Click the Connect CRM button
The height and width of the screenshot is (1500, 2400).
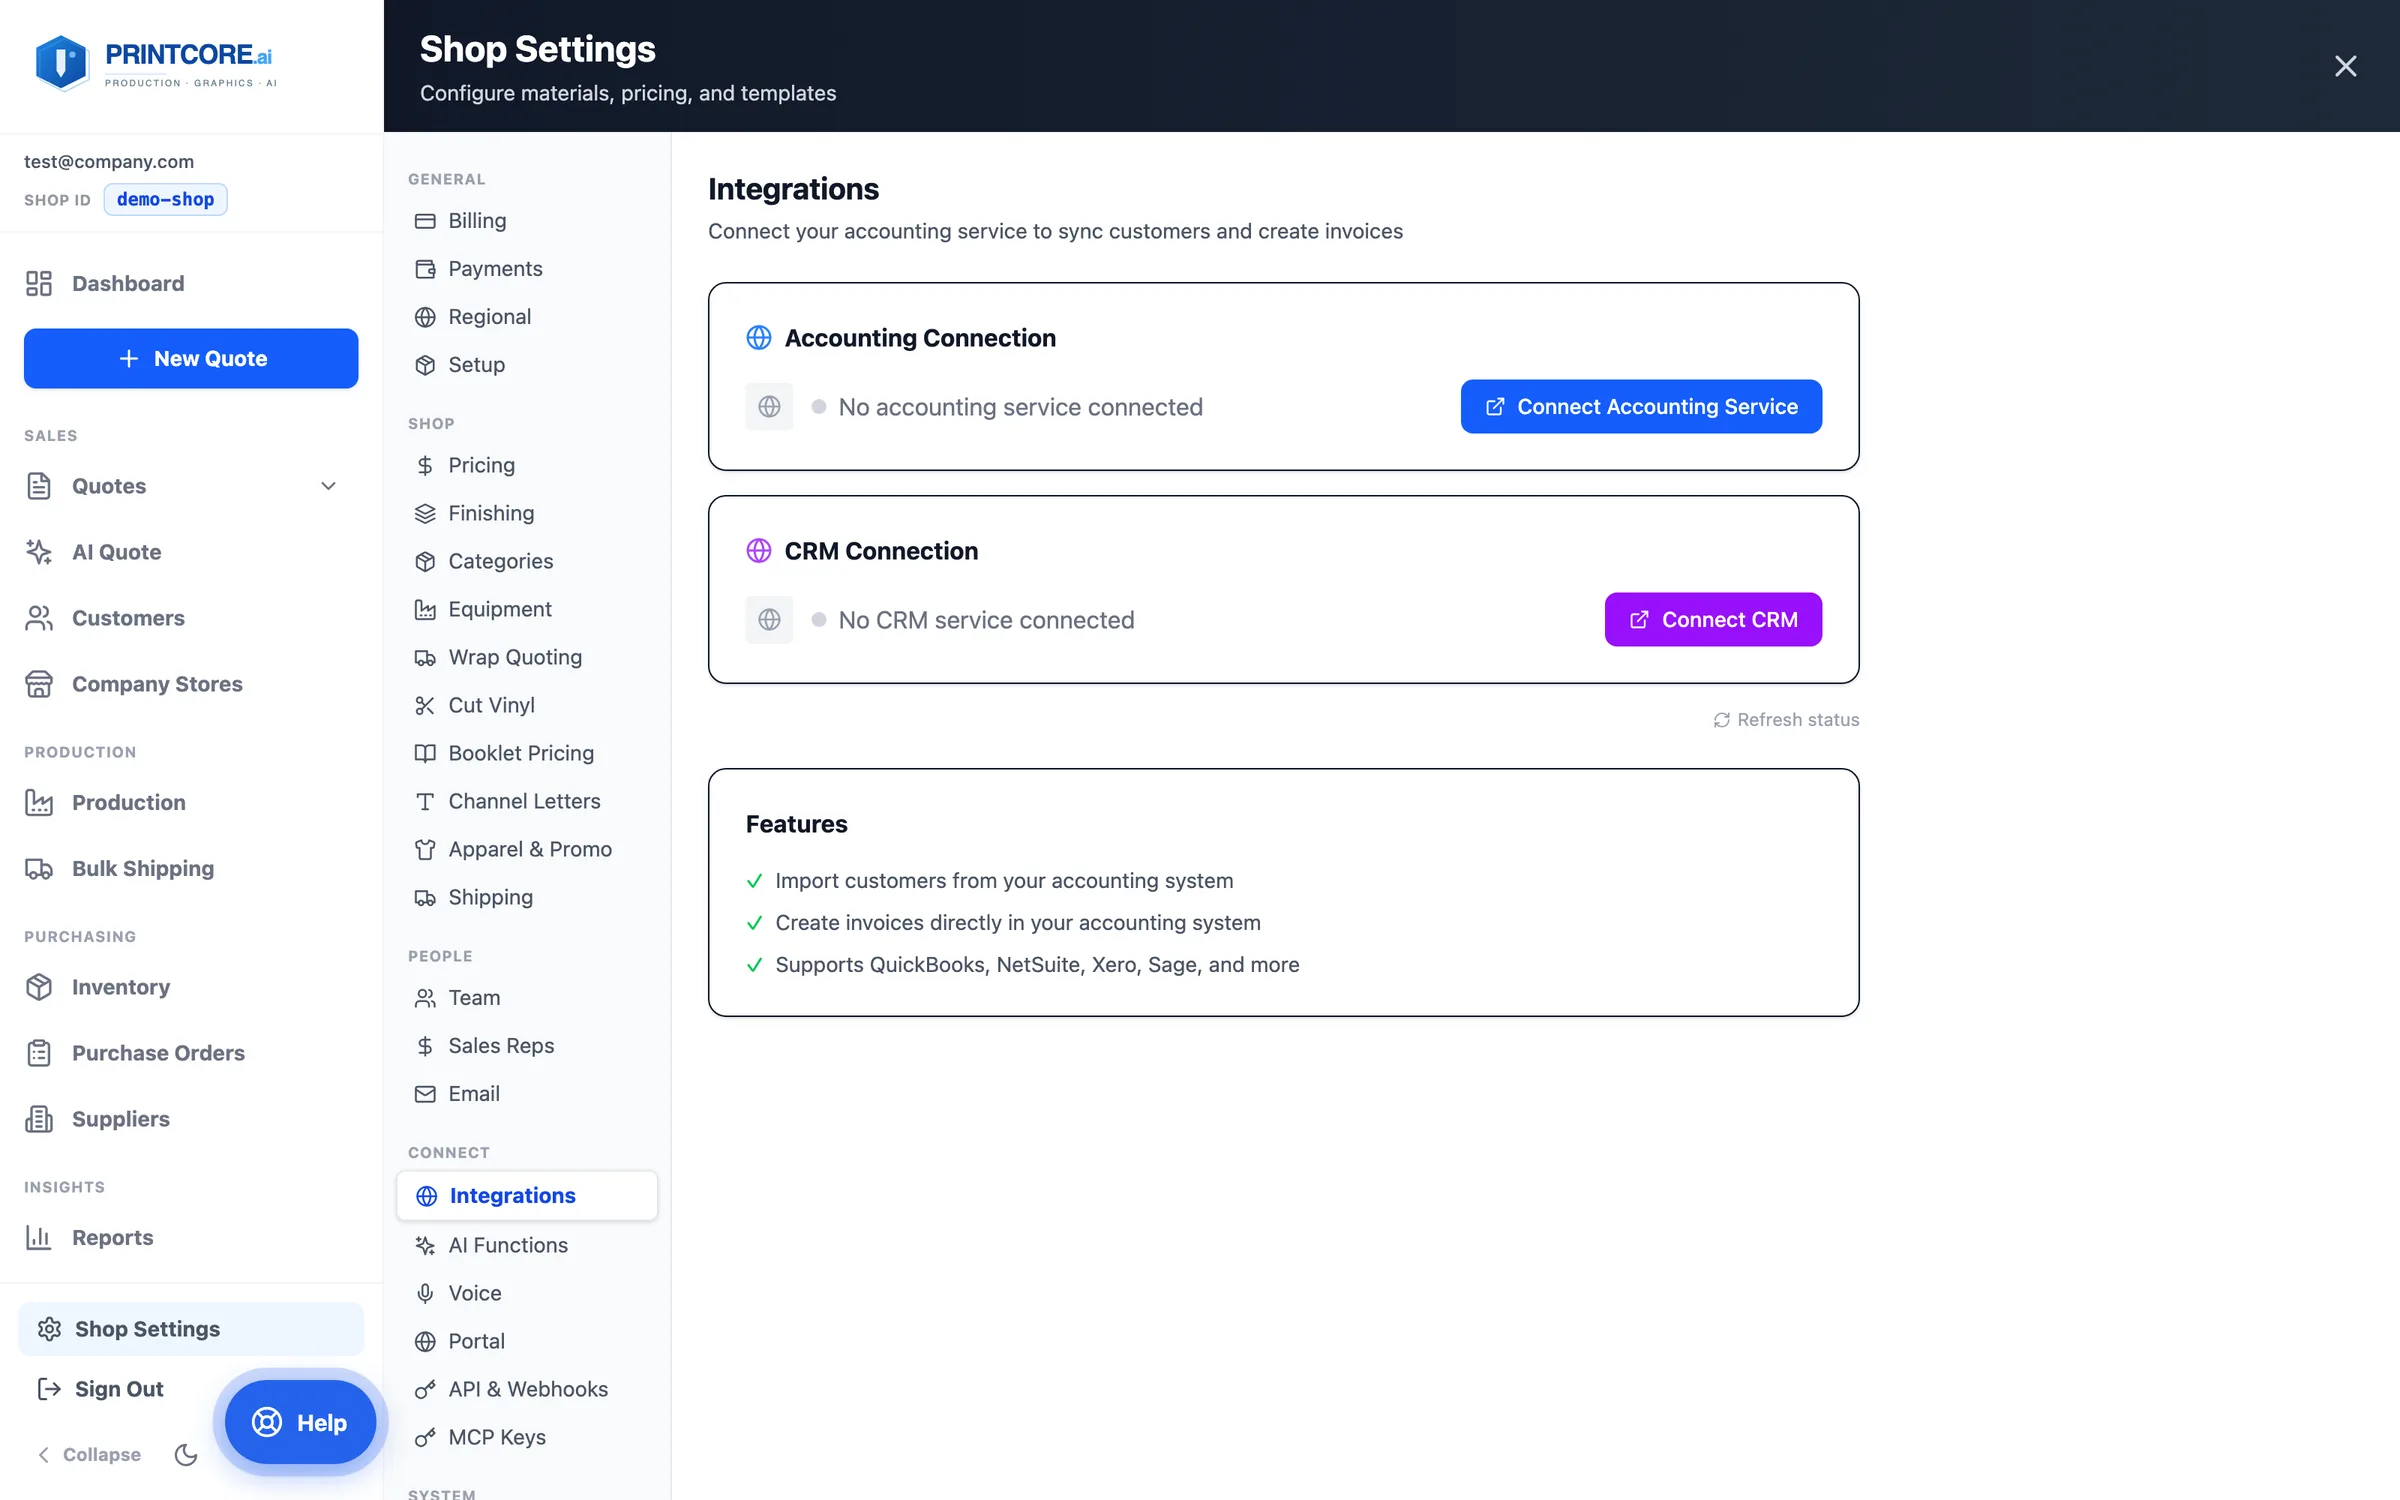coord(1713,619)
